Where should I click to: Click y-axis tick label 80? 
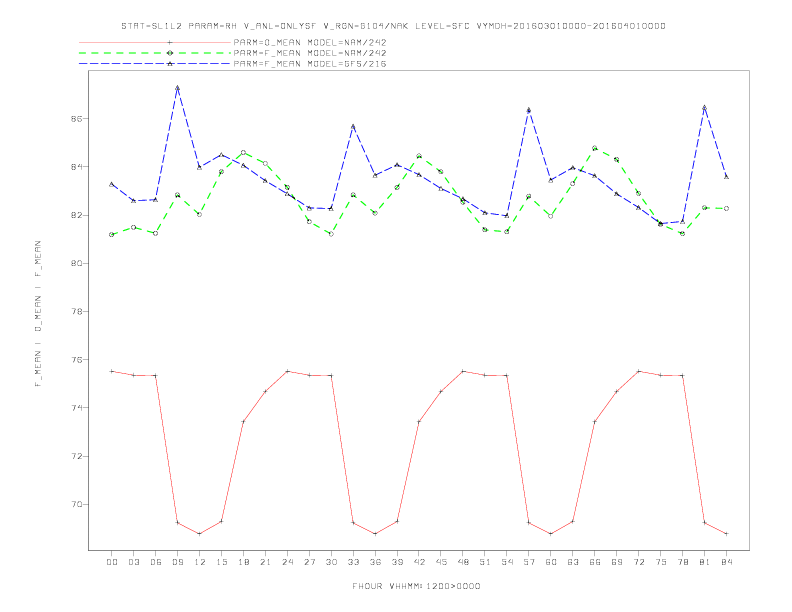(x=76, y=263)
